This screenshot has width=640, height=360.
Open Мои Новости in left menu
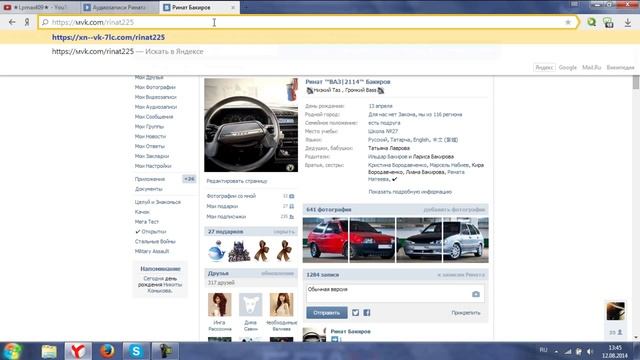point(150,136)
